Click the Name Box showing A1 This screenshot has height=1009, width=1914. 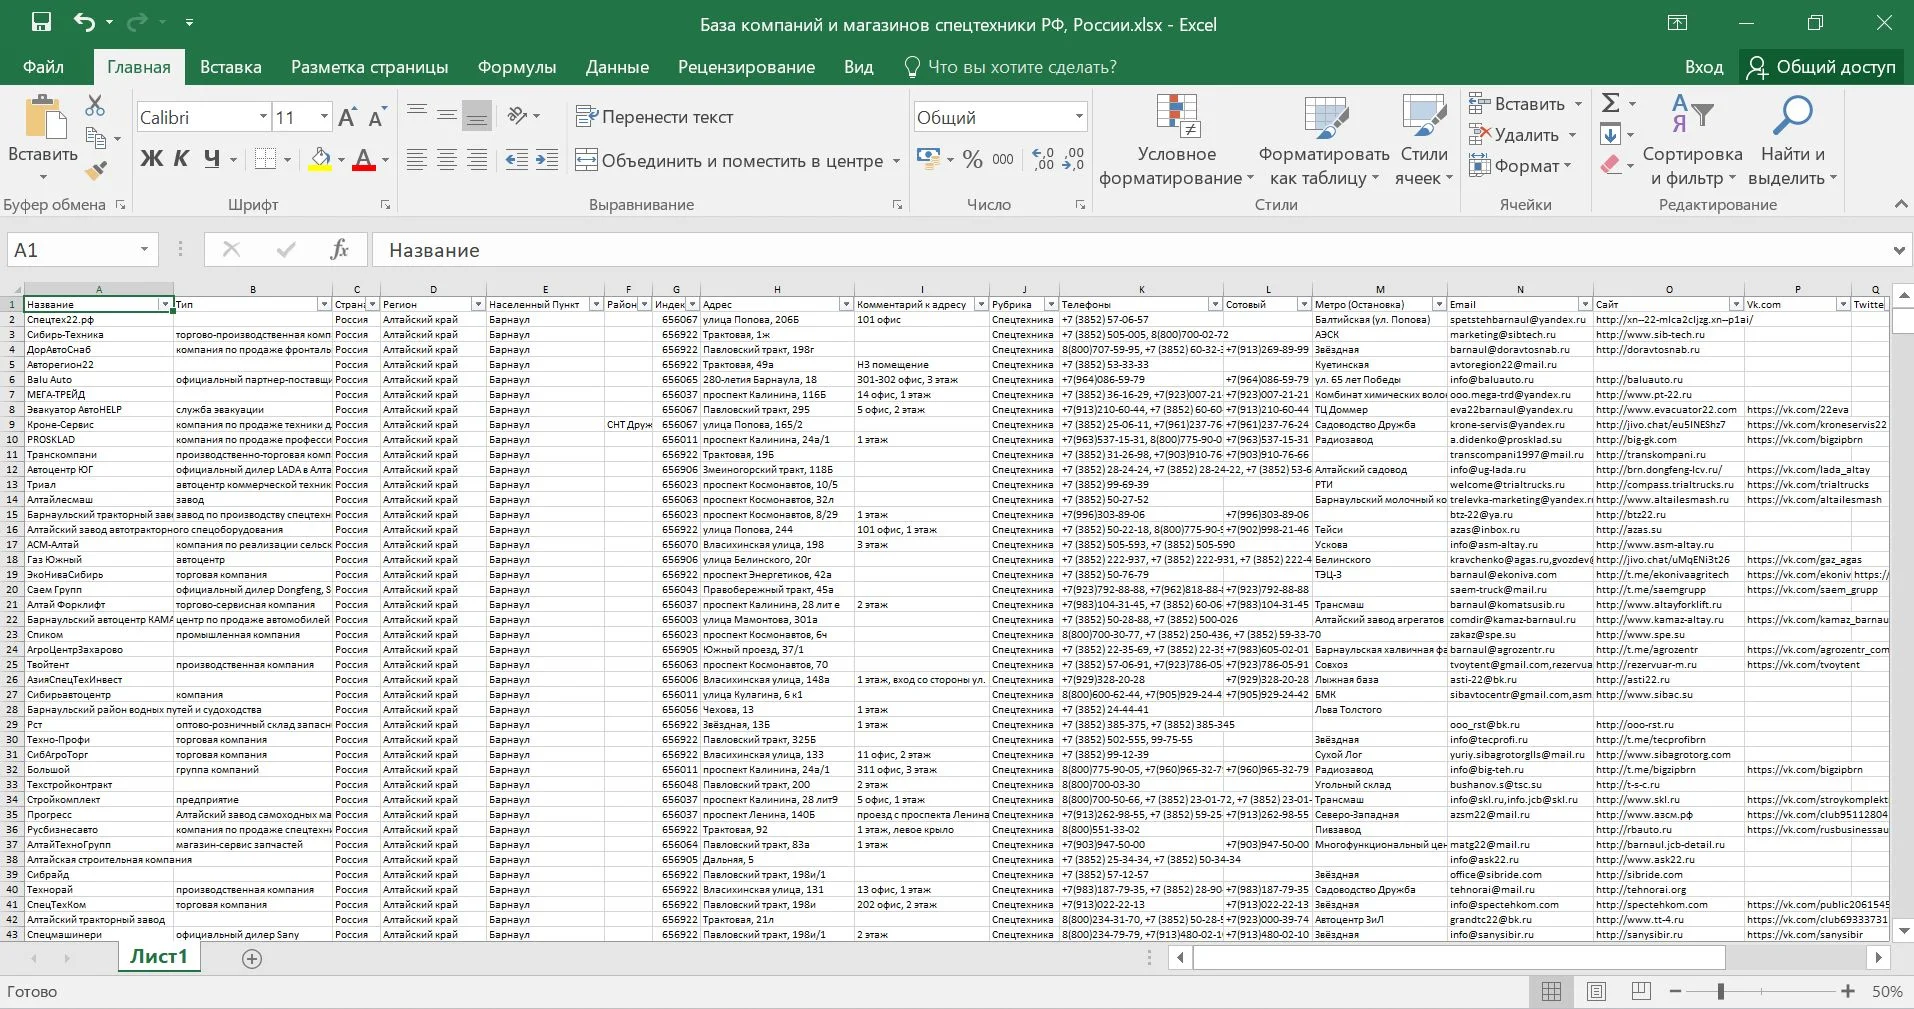coord(82,250)
